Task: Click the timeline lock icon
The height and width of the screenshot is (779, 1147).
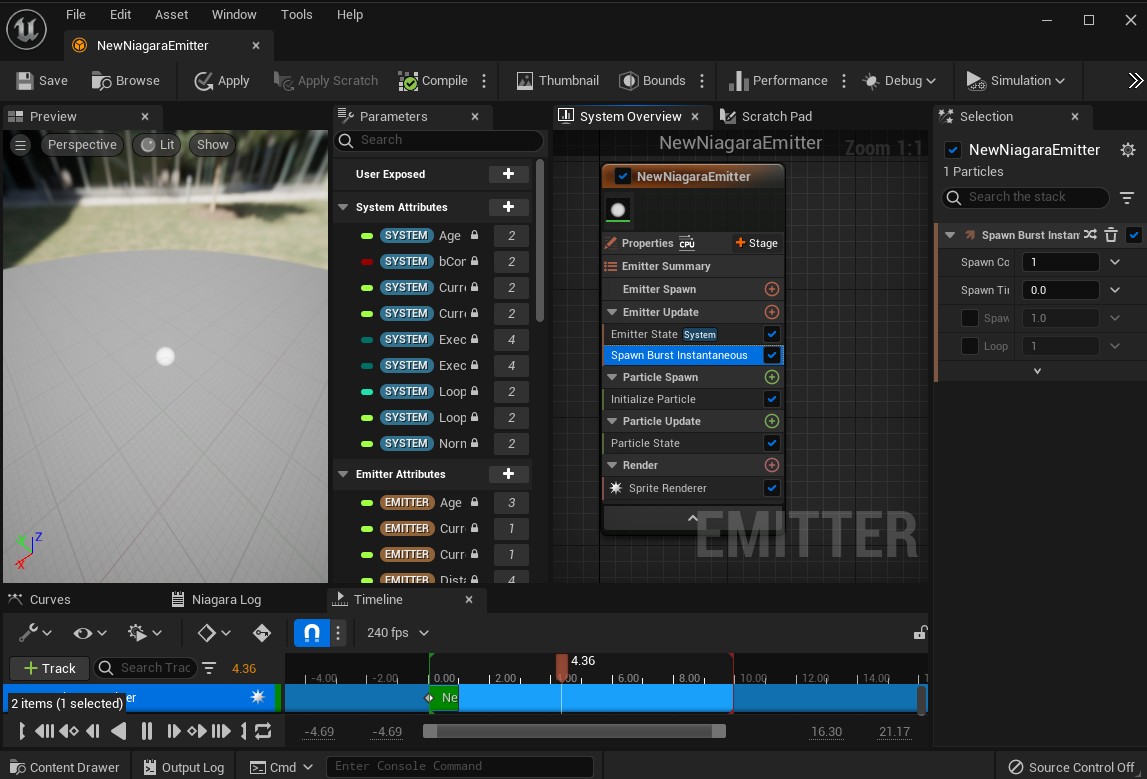Action: point(920,633)
